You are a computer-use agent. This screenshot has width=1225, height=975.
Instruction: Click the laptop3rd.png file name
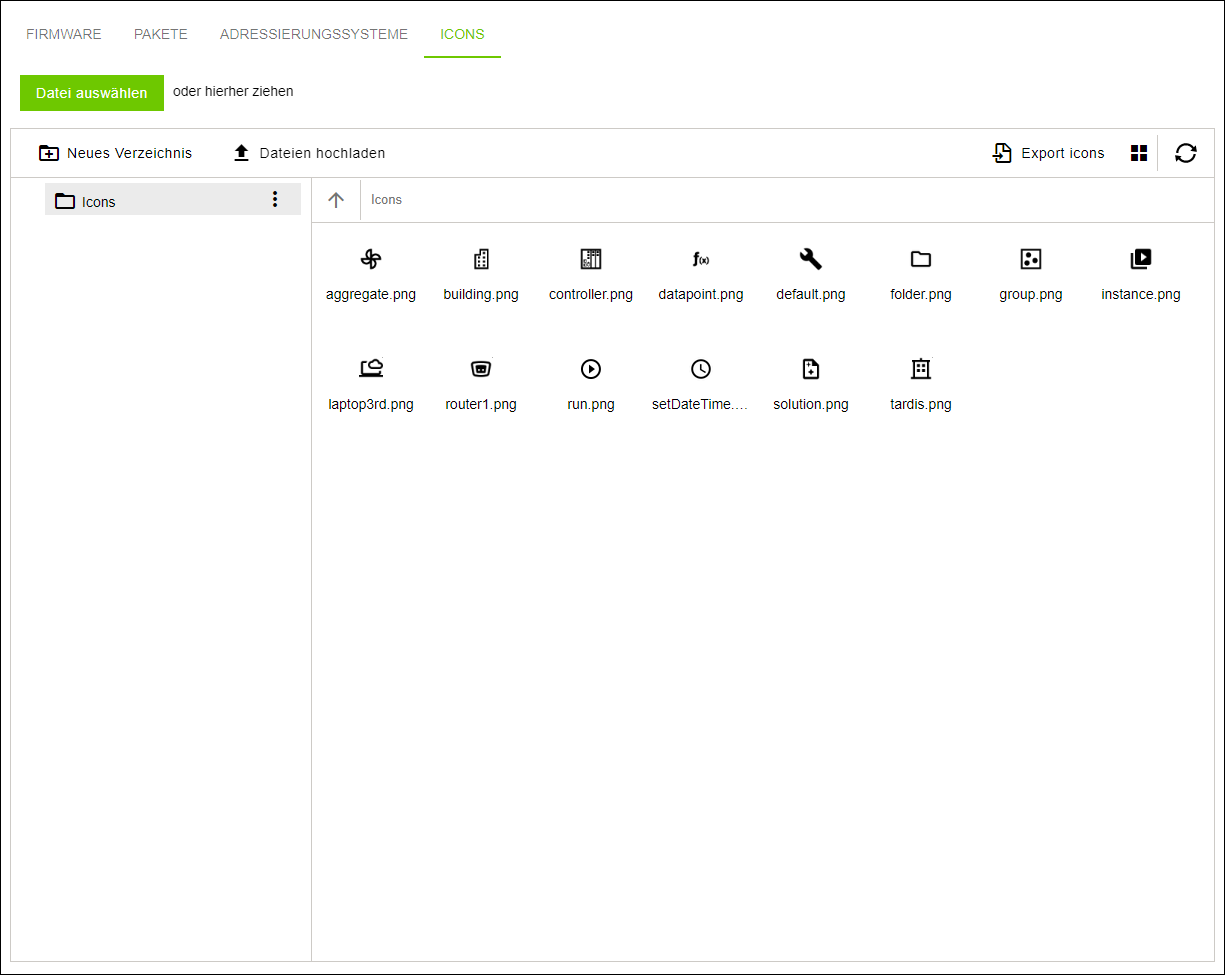371,404
